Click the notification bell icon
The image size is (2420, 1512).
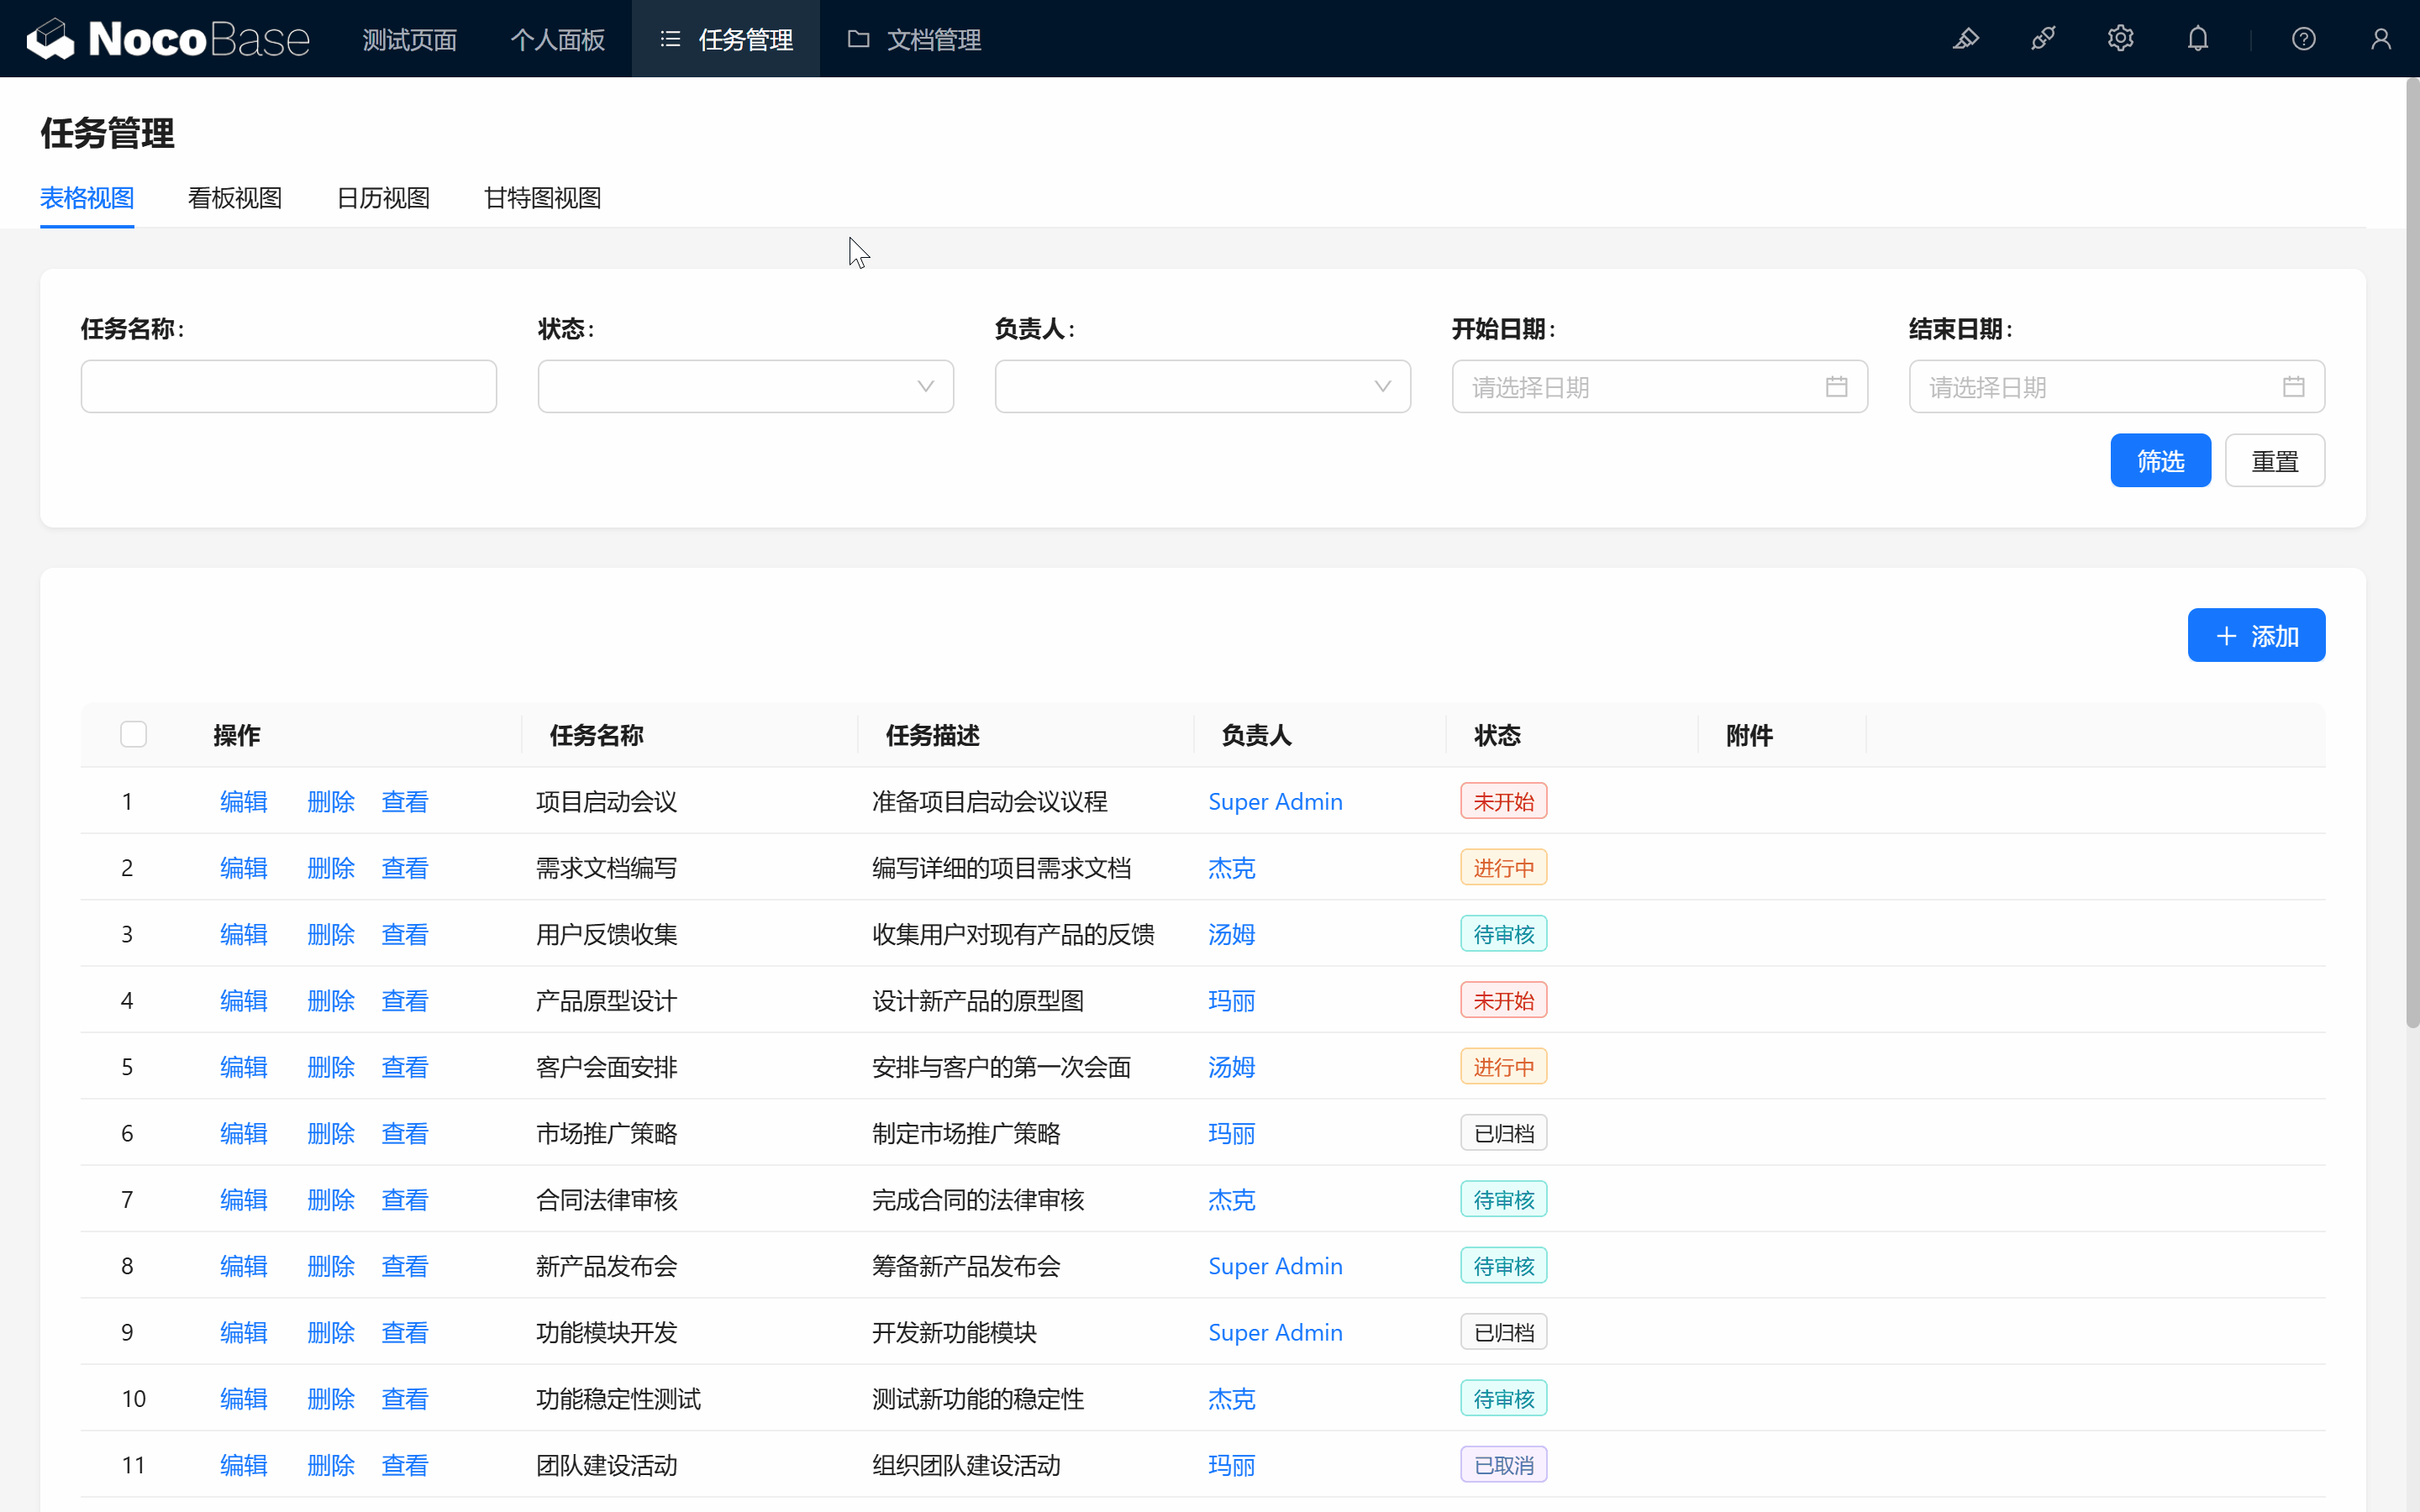pos(2197,39)
